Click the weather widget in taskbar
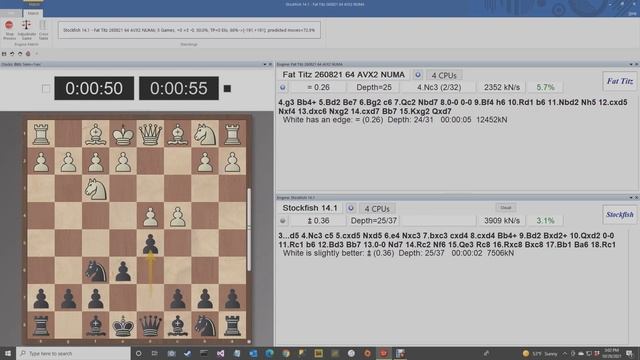The height and width of the screenshot is (360, 640). tap(540, 353)
